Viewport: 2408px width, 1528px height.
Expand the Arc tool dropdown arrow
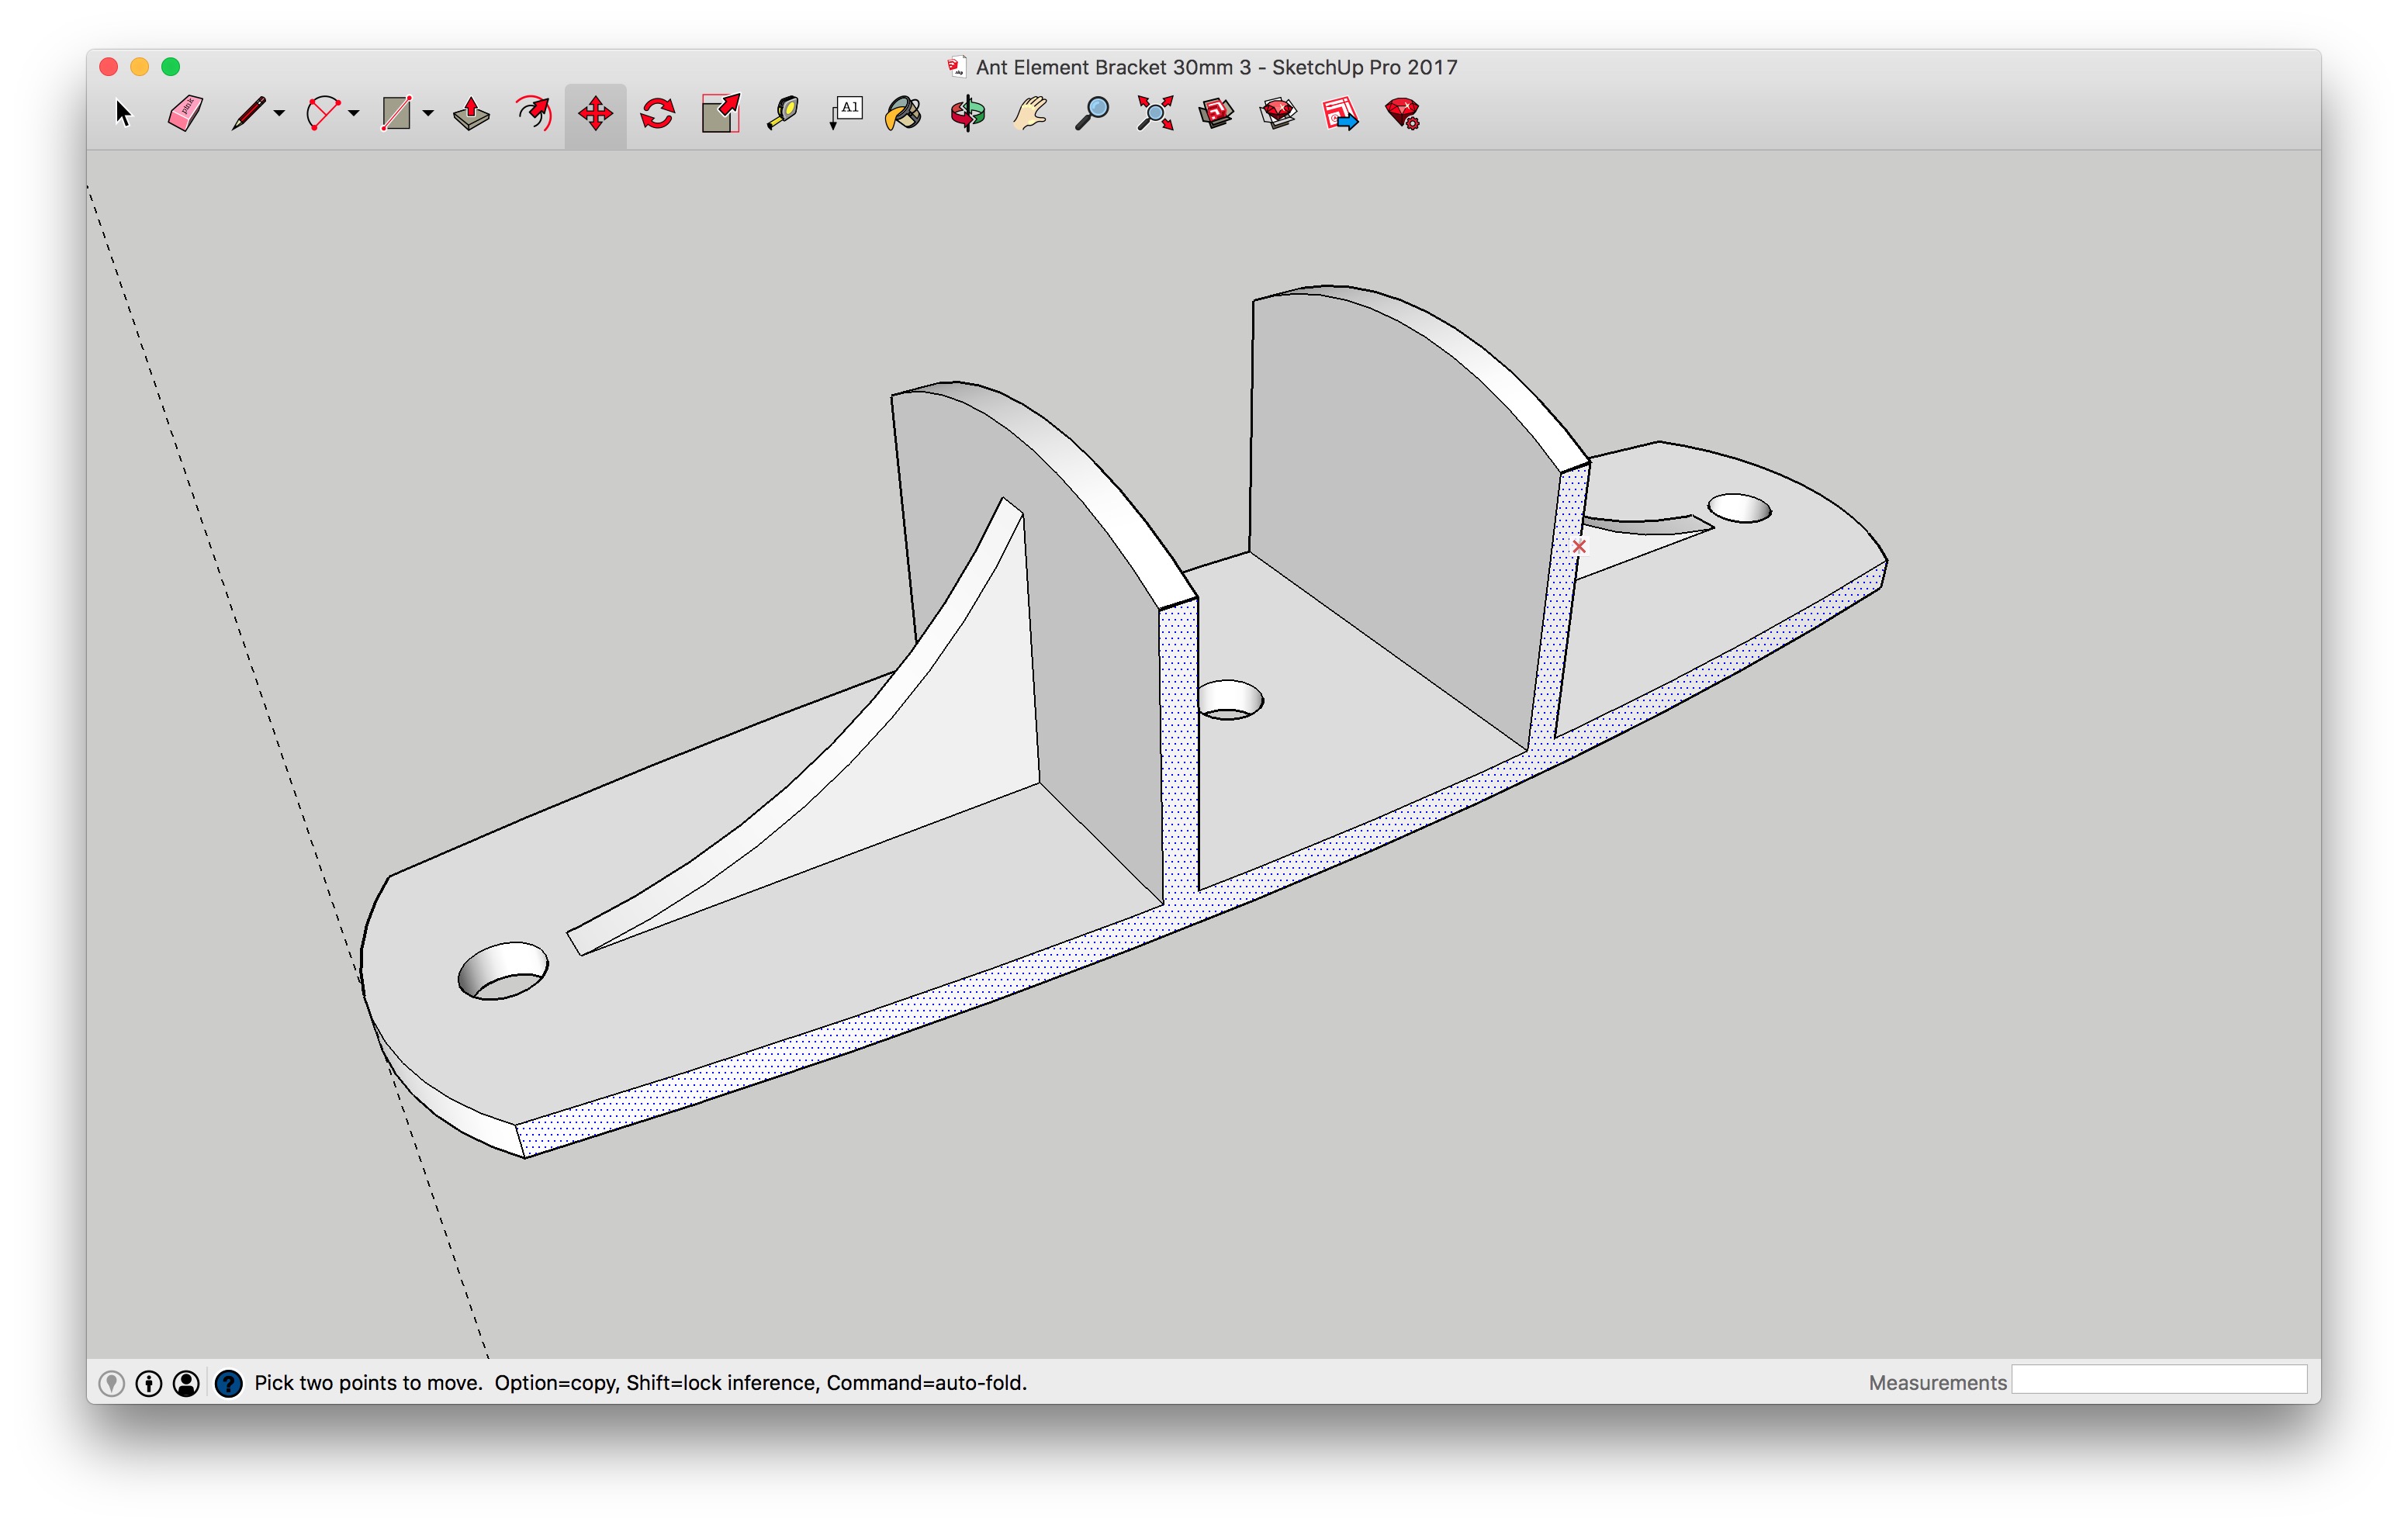(x=354, y=114)
